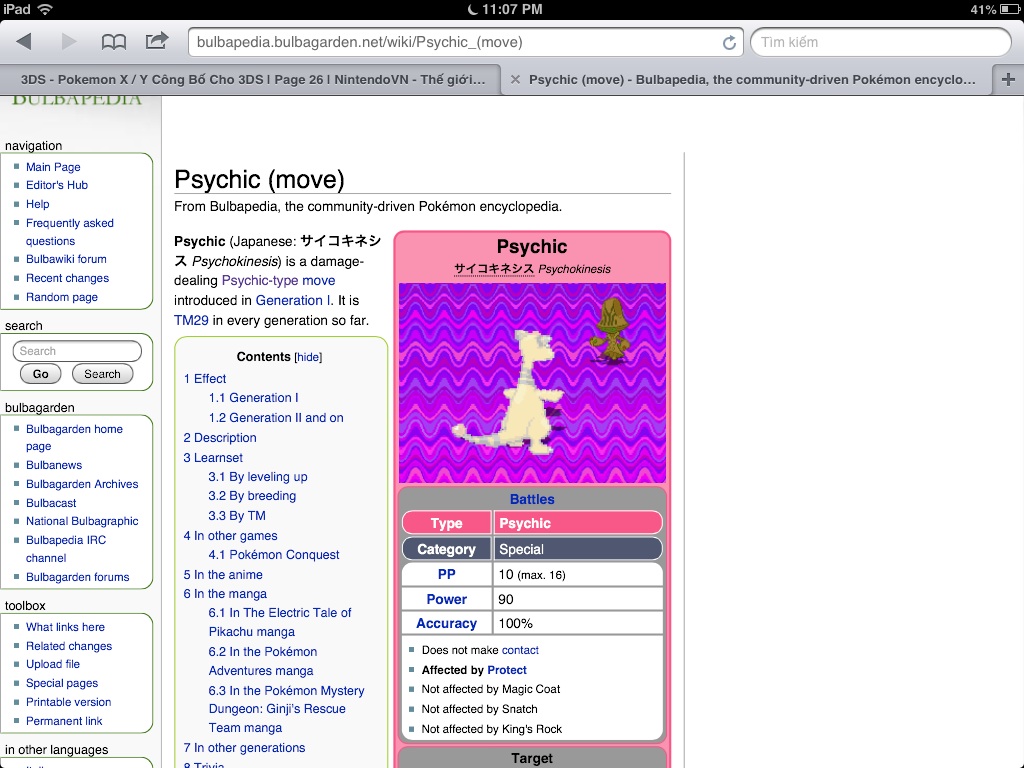Image resolution: width=1024 pixels, height=768 pixels.
Task: Tap the Tìm kiếm search field
Action: 880,42
